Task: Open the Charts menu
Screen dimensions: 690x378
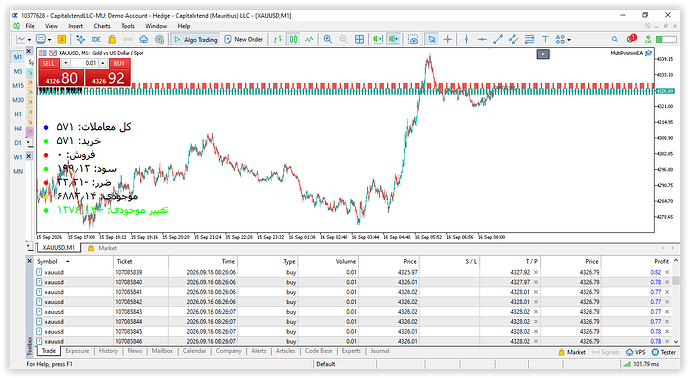Action: pos(102,26)
